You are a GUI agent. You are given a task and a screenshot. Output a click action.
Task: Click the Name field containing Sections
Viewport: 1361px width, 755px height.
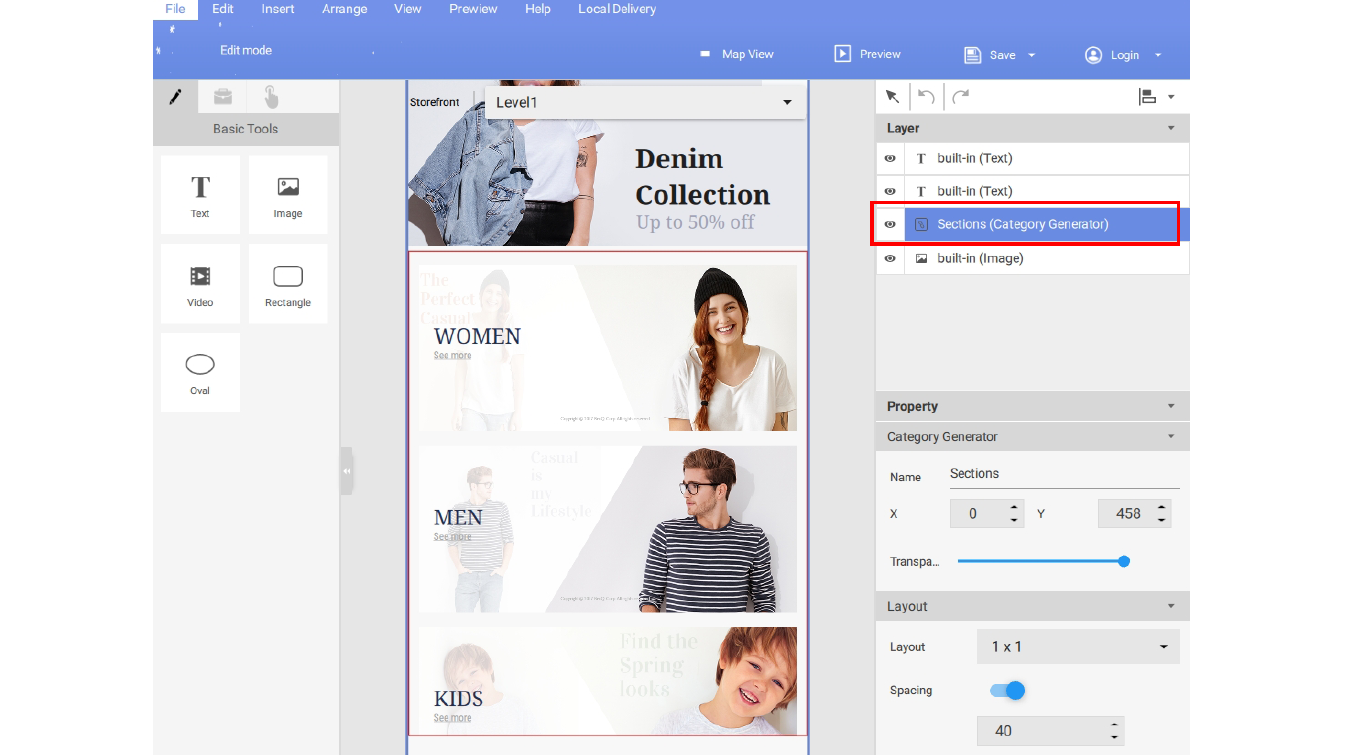pos(1063,474)
